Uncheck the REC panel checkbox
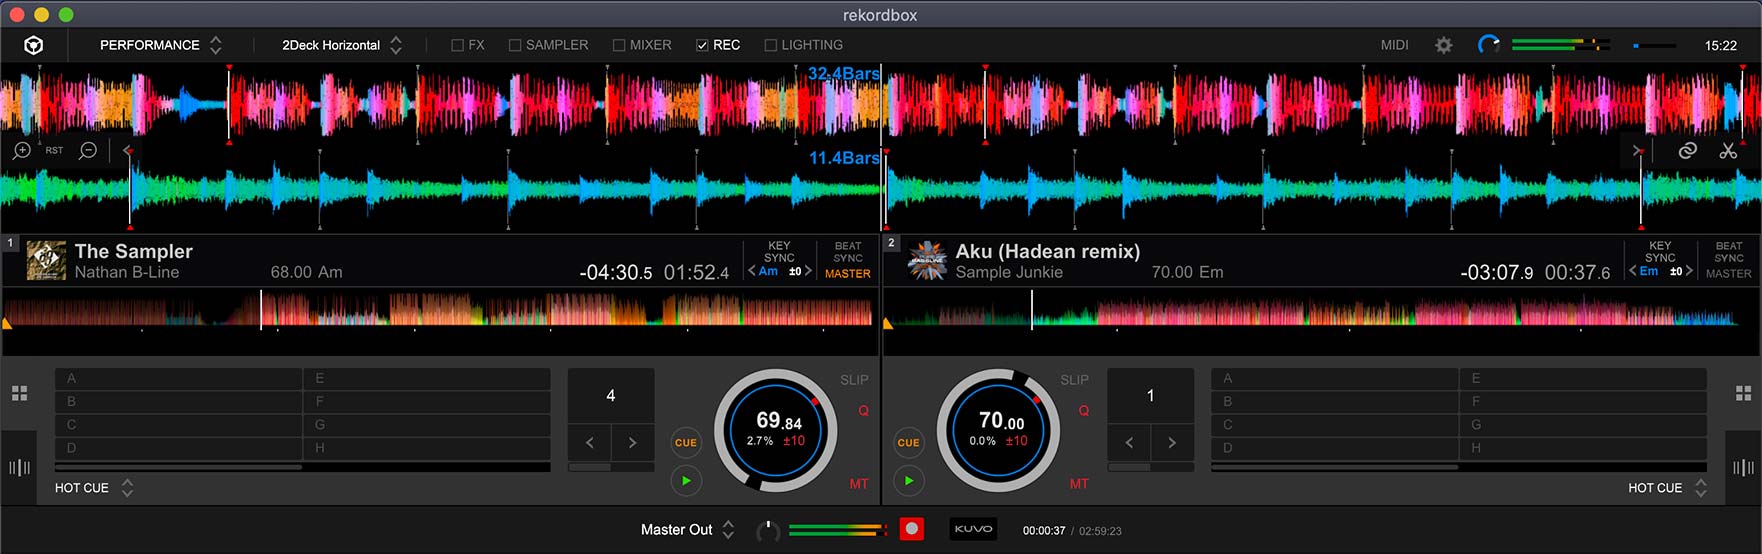The image size is (1762, 554). [702, 45]
